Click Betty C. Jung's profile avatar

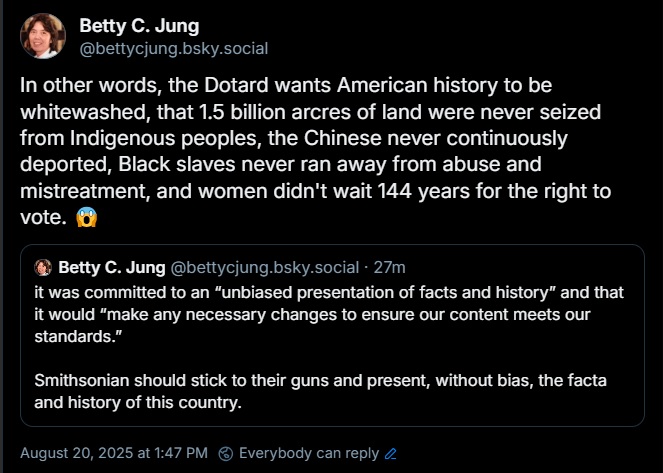[x=43, y=36]
